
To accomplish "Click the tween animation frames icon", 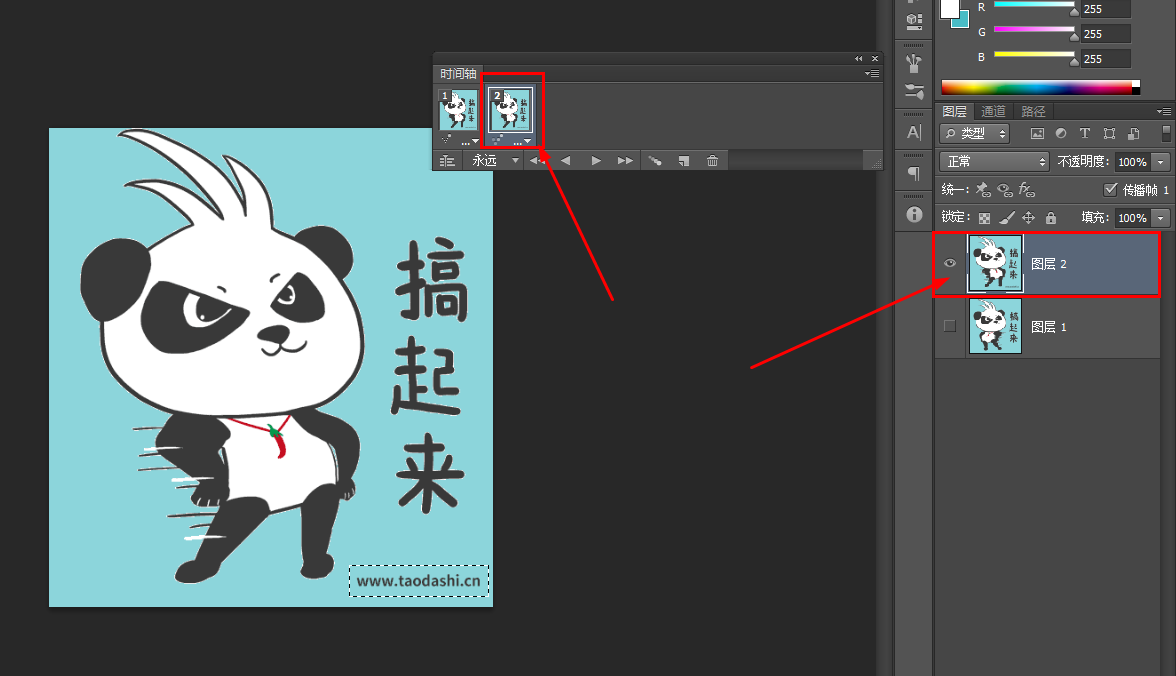I will click(655, 160).
